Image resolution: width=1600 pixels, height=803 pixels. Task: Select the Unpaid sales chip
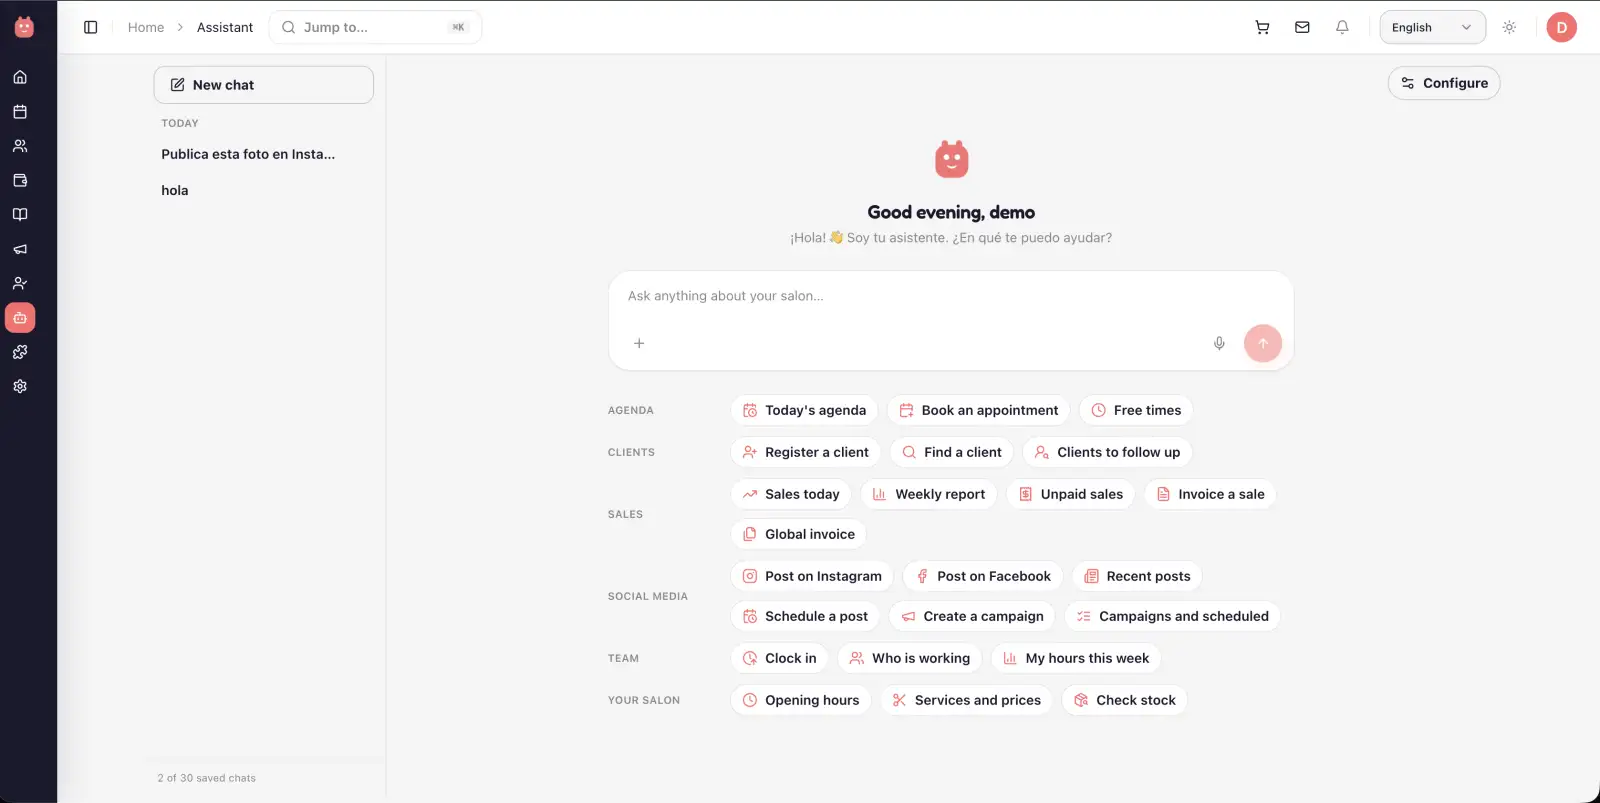(1071, 494)
